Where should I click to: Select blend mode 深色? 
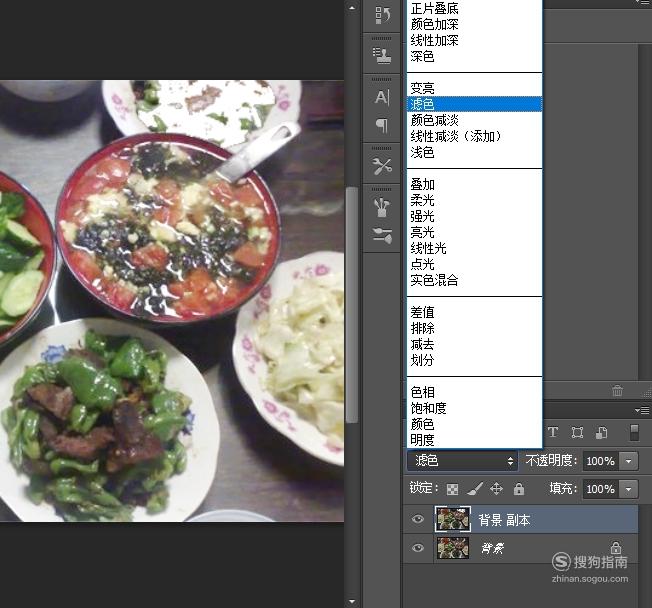point(475,56)
